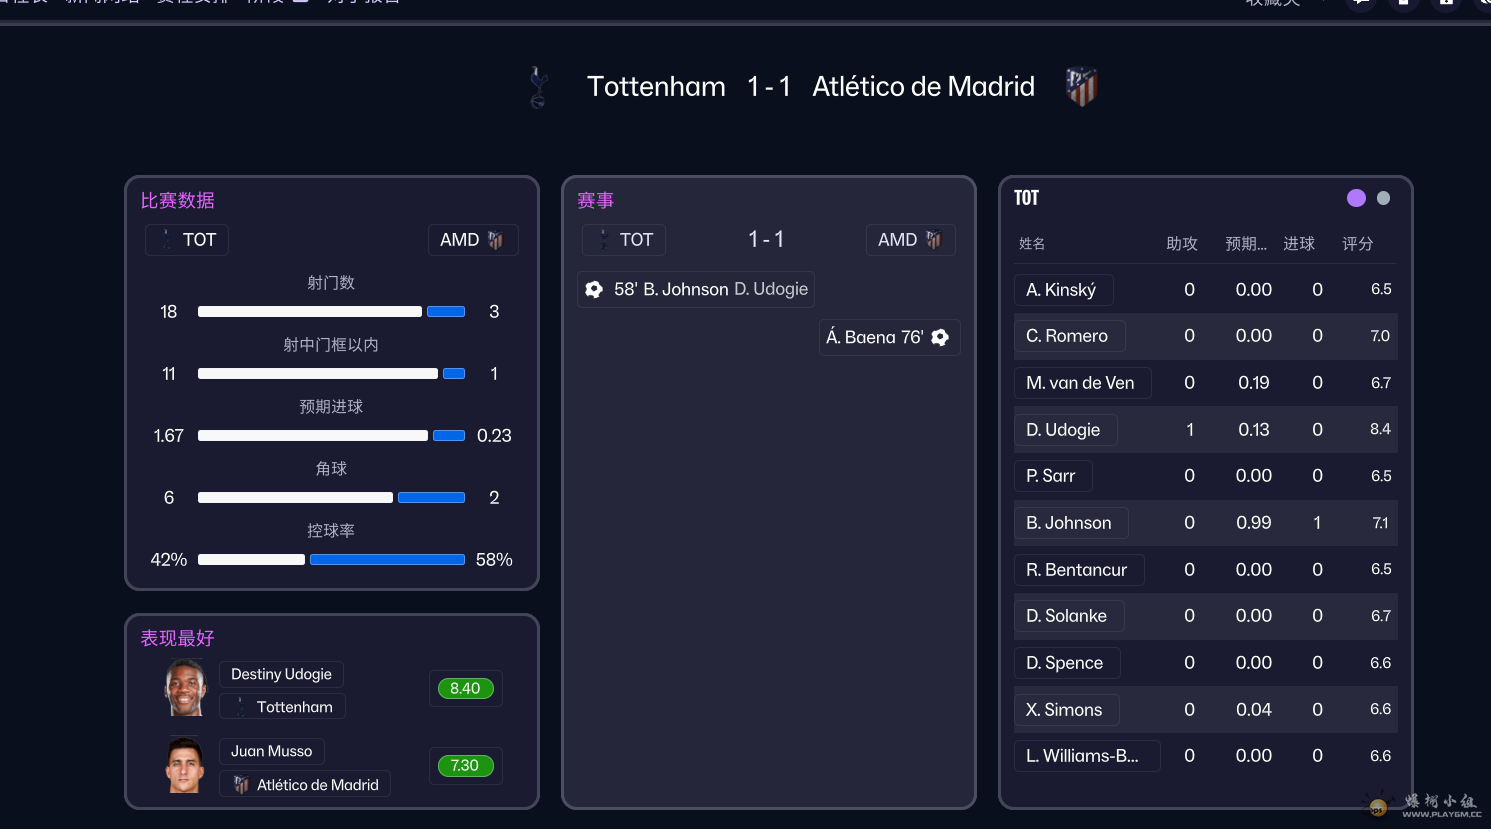Image resolution: width=1491 pixels, height=829 pixels.
Task: Click the Atlético de Madrid crest in header
Action: pyautogui.click(x=1081, y=87)
